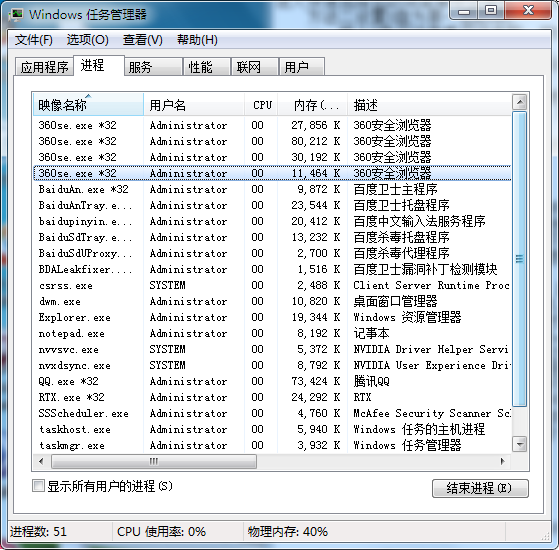
Task: Click the vertical scrollbar up arrow
Action: pos(520,103)
